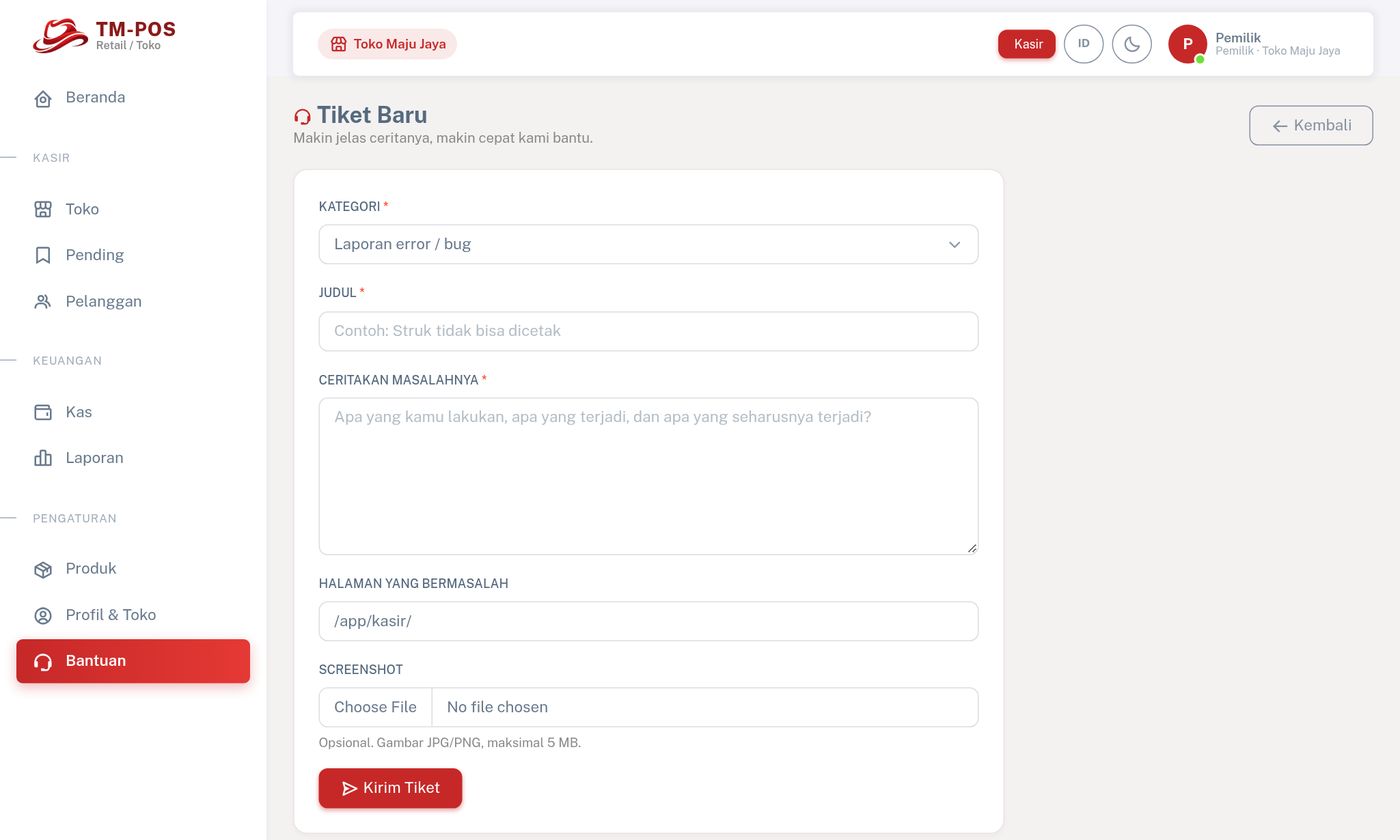Click the Toko Maju Jaya store badge
Image resolution: width=1400 pixels, height=840 pixels.
click(x=387, y=44)
